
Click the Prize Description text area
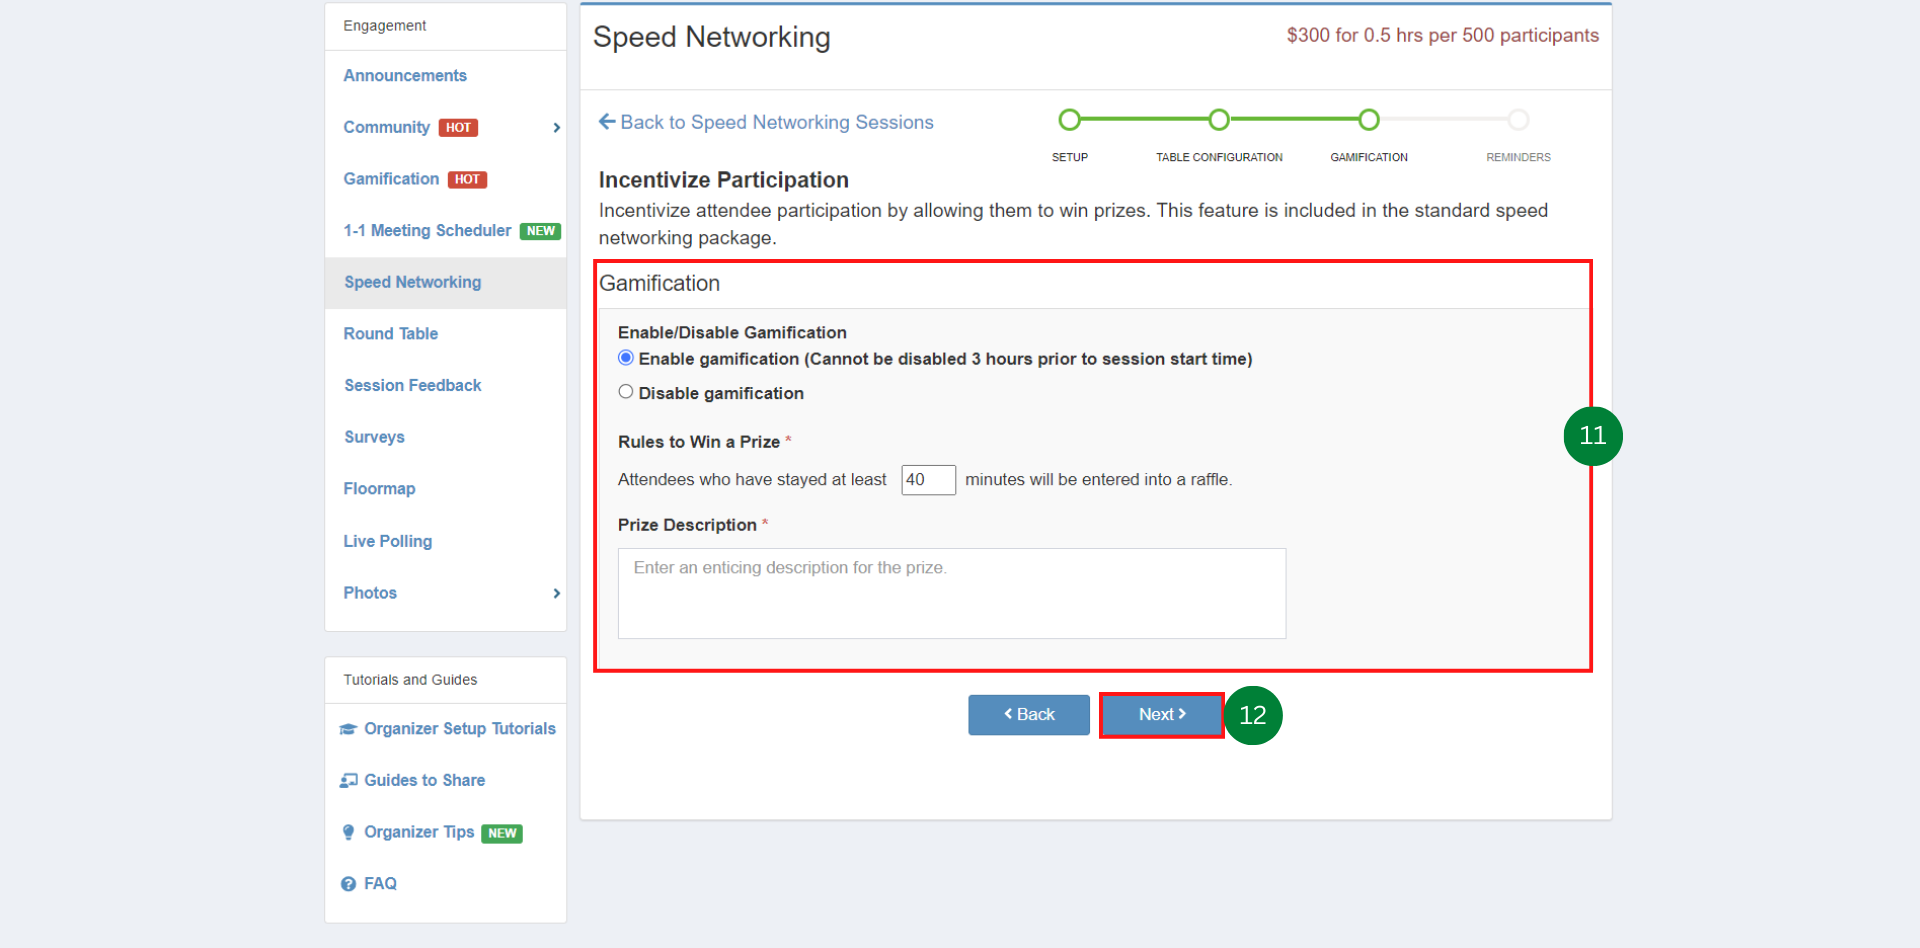[951, 593]
